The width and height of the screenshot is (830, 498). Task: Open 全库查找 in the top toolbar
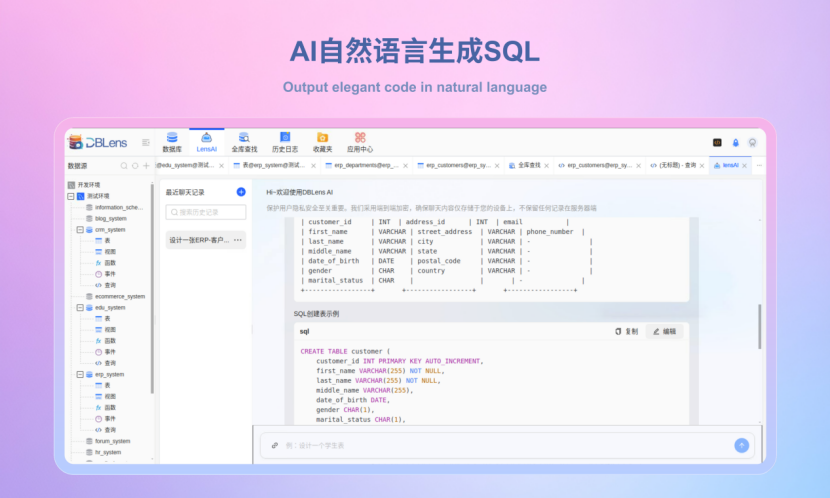(244, 142)
